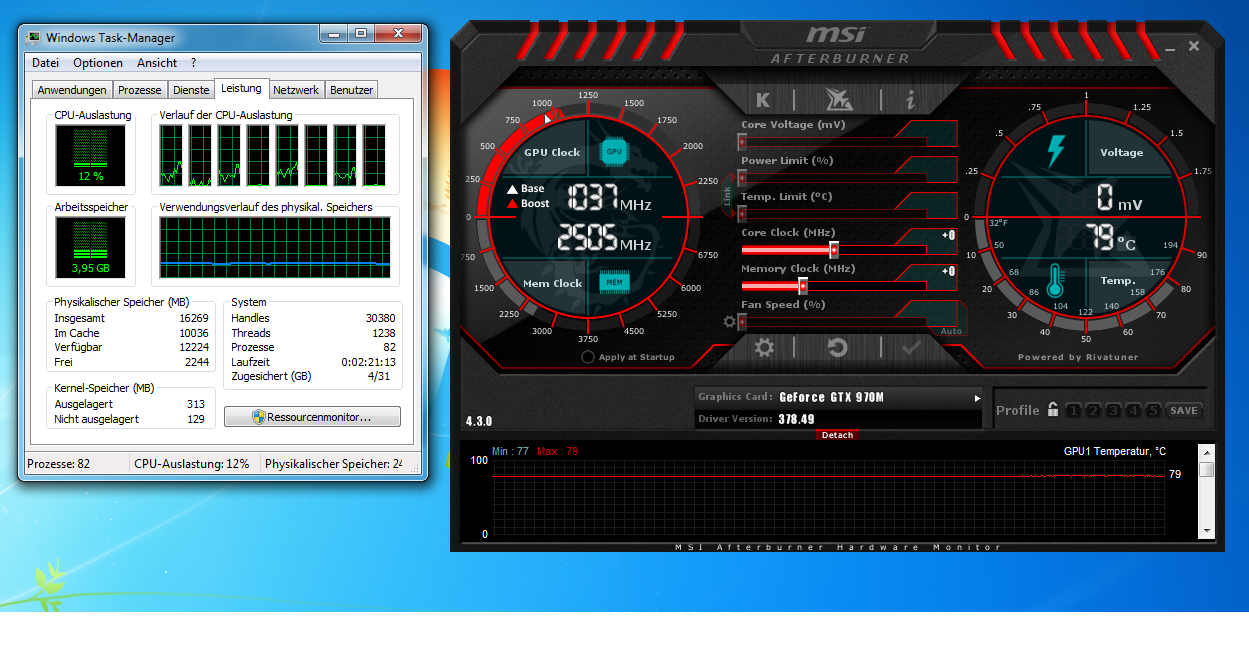Open the Datei menu

tap(46, 63)
